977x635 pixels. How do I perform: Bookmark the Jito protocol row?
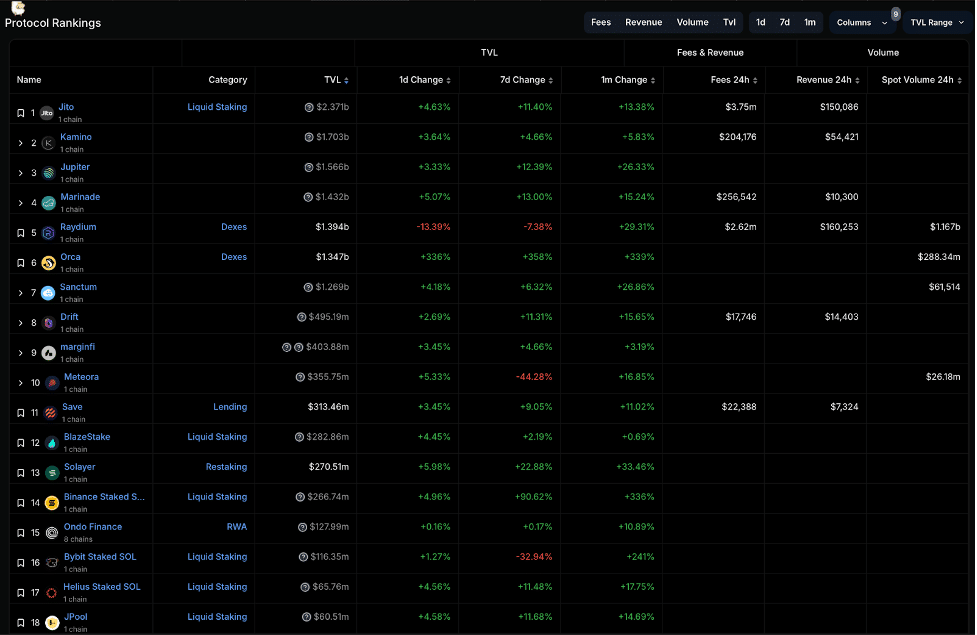tap(21, 113)
